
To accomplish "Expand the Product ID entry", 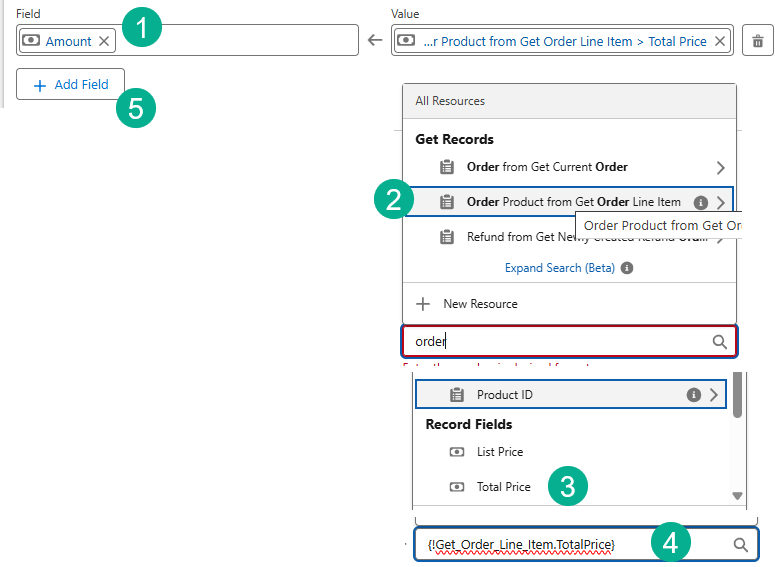I will tap(714, 395).
